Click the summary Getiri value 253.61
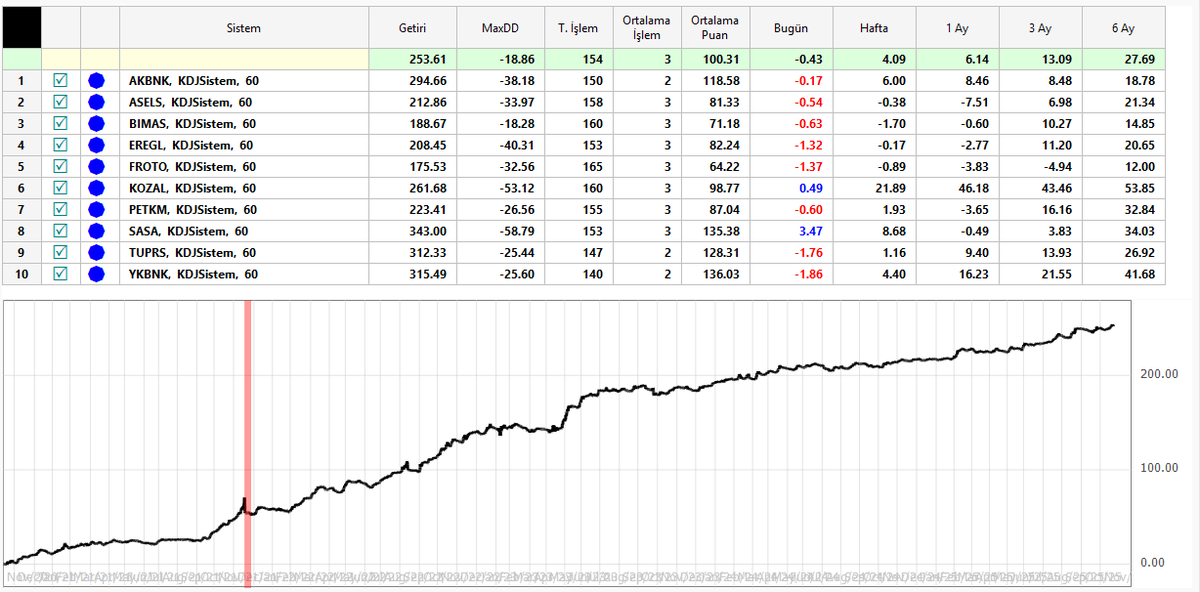 427,59
